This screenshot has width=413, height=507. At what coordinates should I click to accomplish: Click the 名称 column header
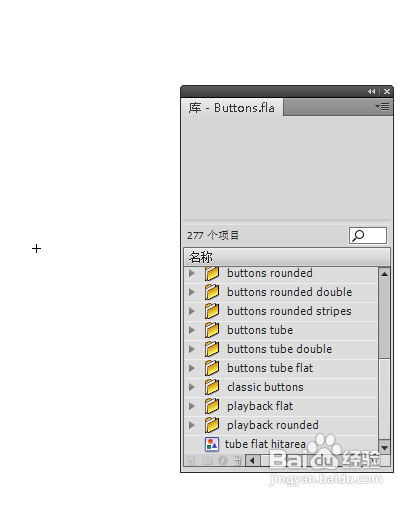point(287,257)
